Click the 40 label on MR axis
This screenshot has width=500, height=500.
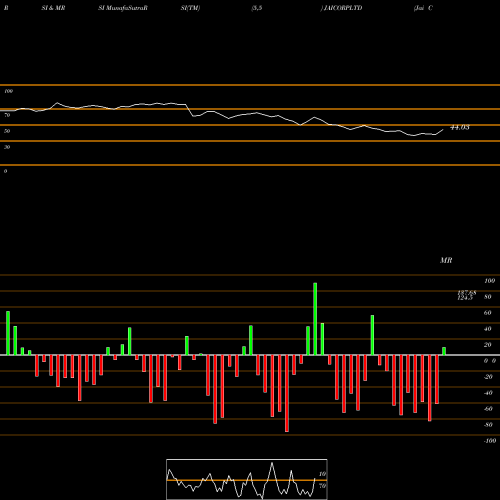pyautogui.click(x=488, y=329)
